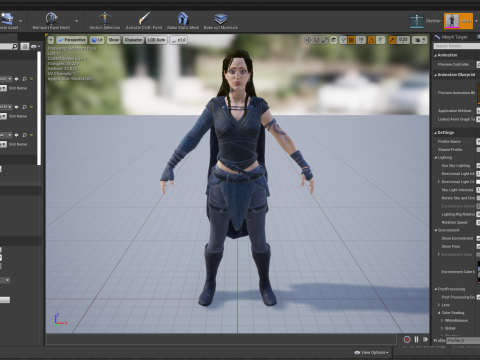Click the Bake out Materials icon

(x=221, y=19)
